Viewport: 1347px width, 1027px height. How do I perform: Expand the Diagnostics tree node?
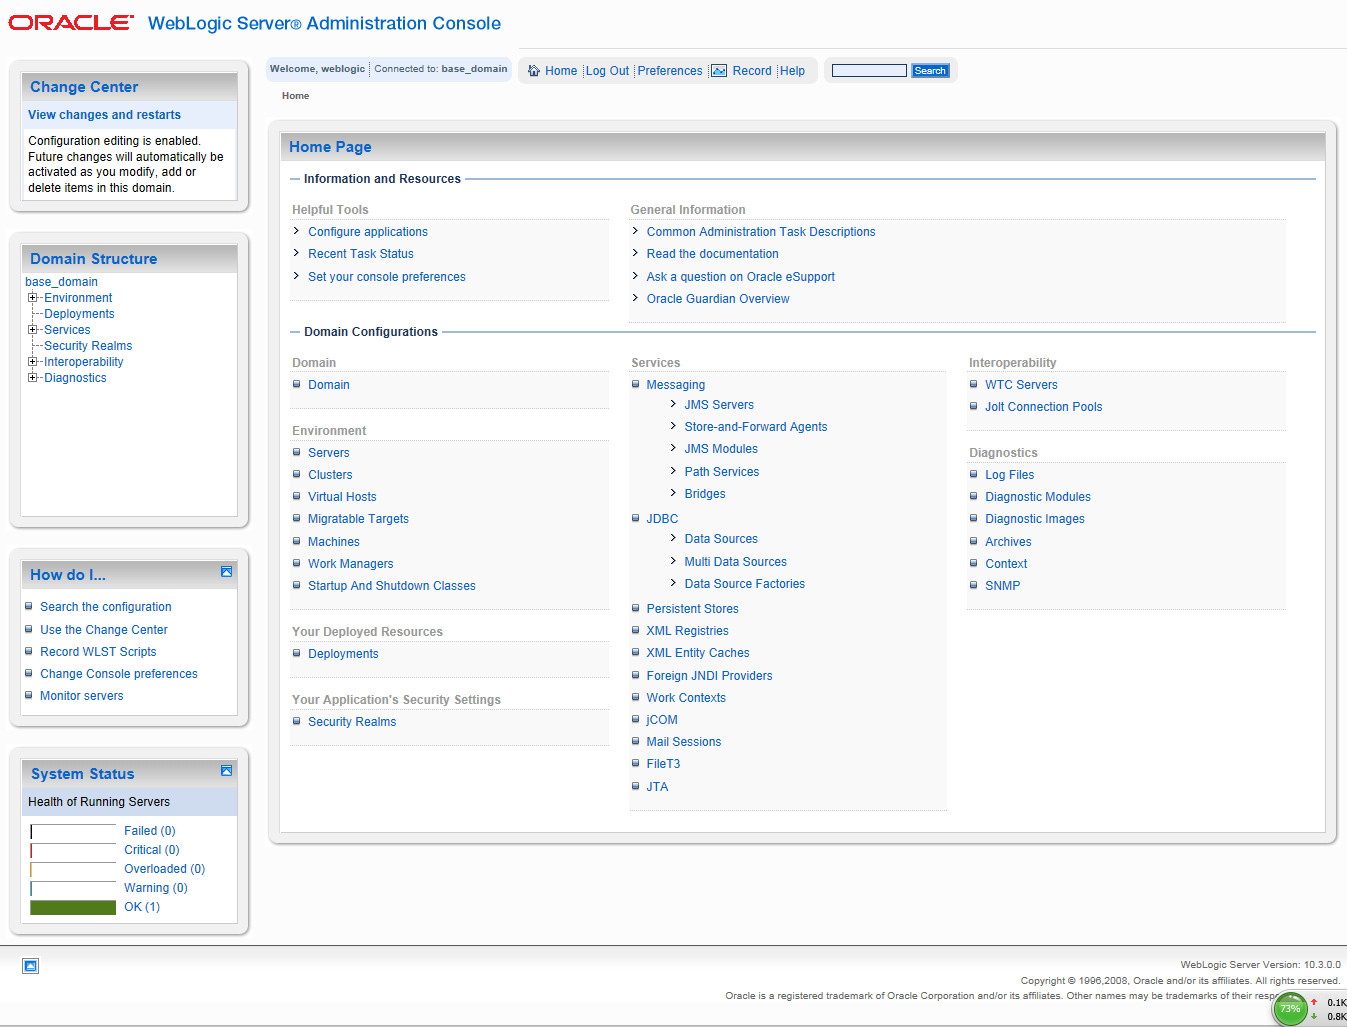pos(33,378)
